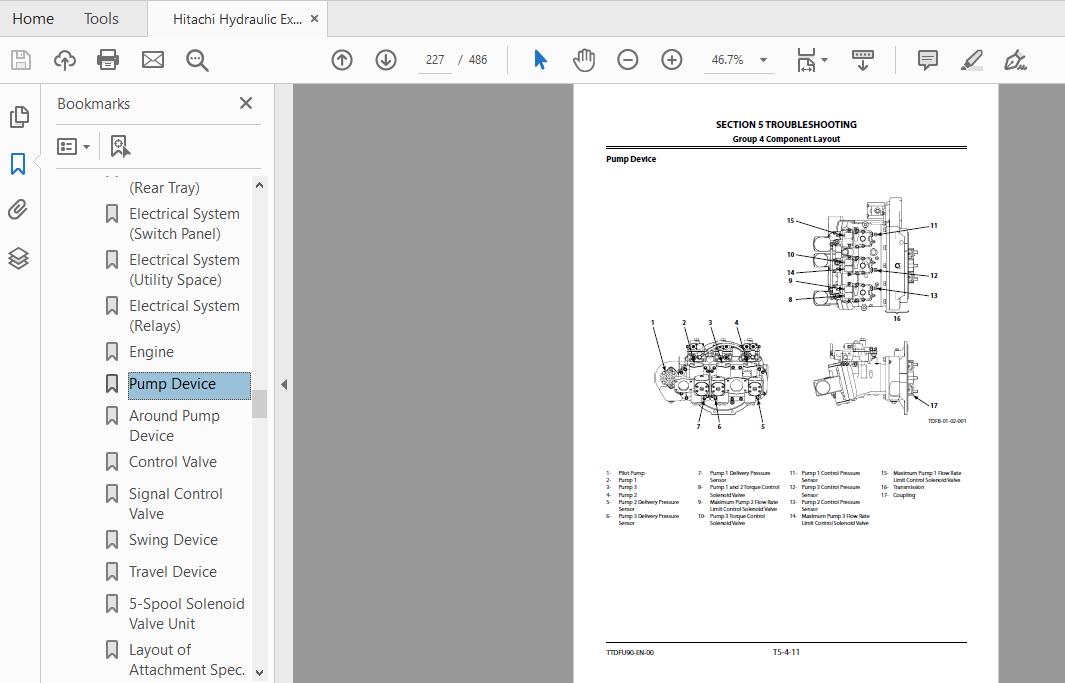Open the (Rear Tray) bookmark
This screenshot has width=1065, height=683.
coord(164,187)
